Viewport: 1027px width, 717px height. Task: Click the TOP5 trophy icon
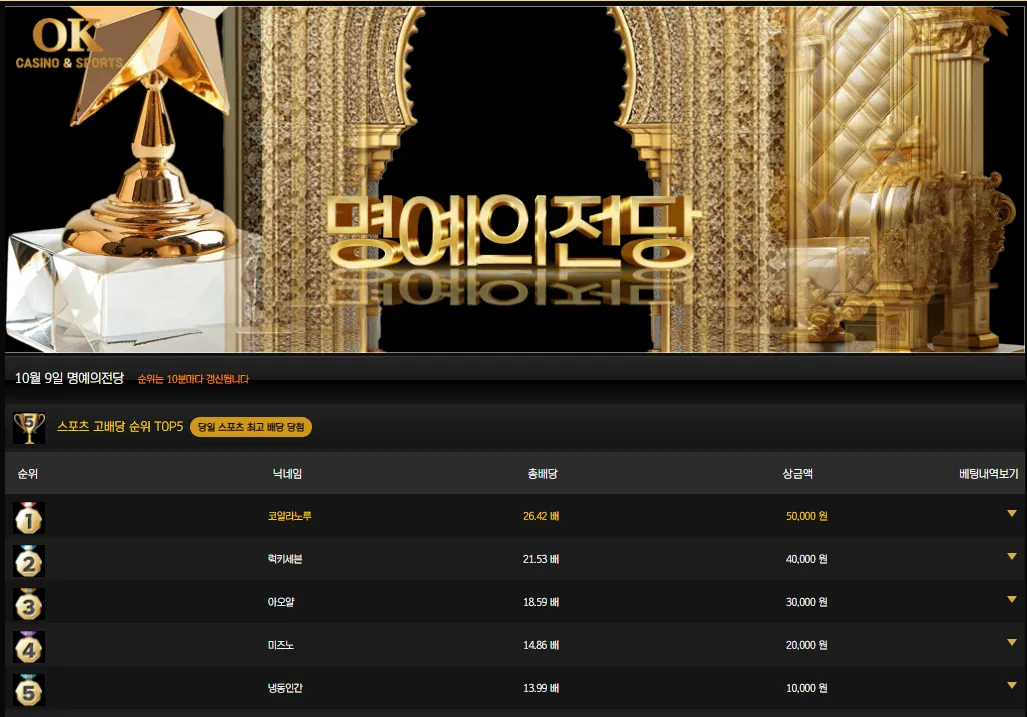click(x=29, y=428)
